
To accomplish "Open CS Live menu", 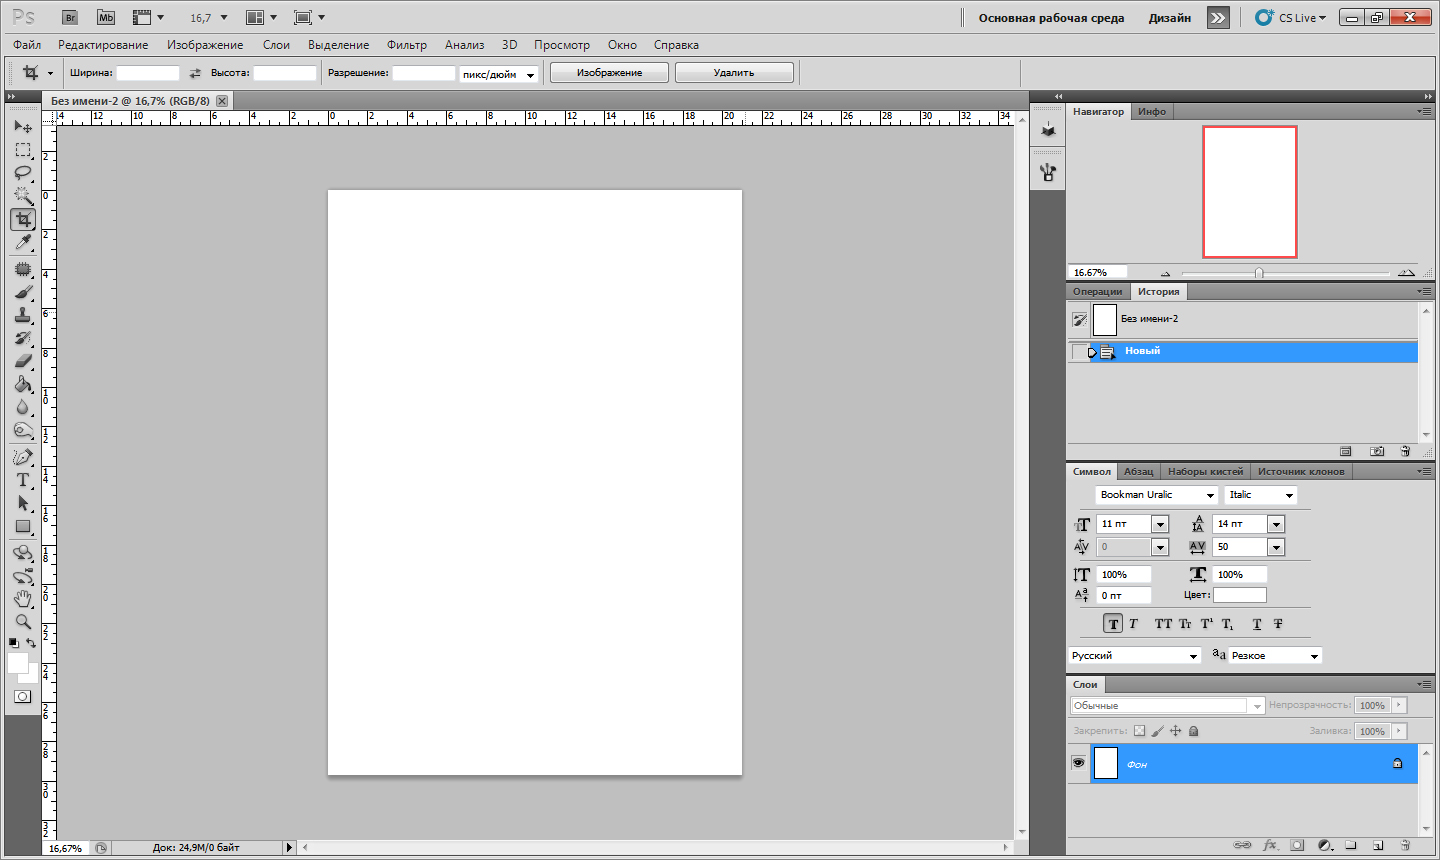I will coord(1291,18).
